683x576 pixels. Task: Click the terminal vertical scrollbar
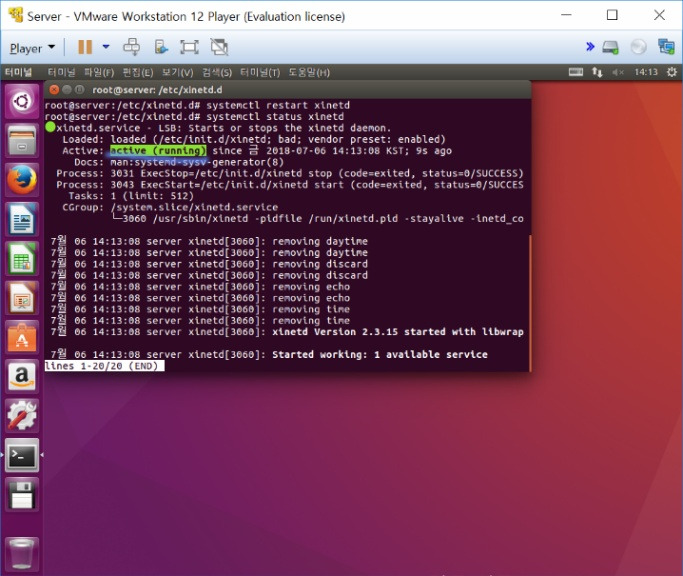[x=530, y=303]
